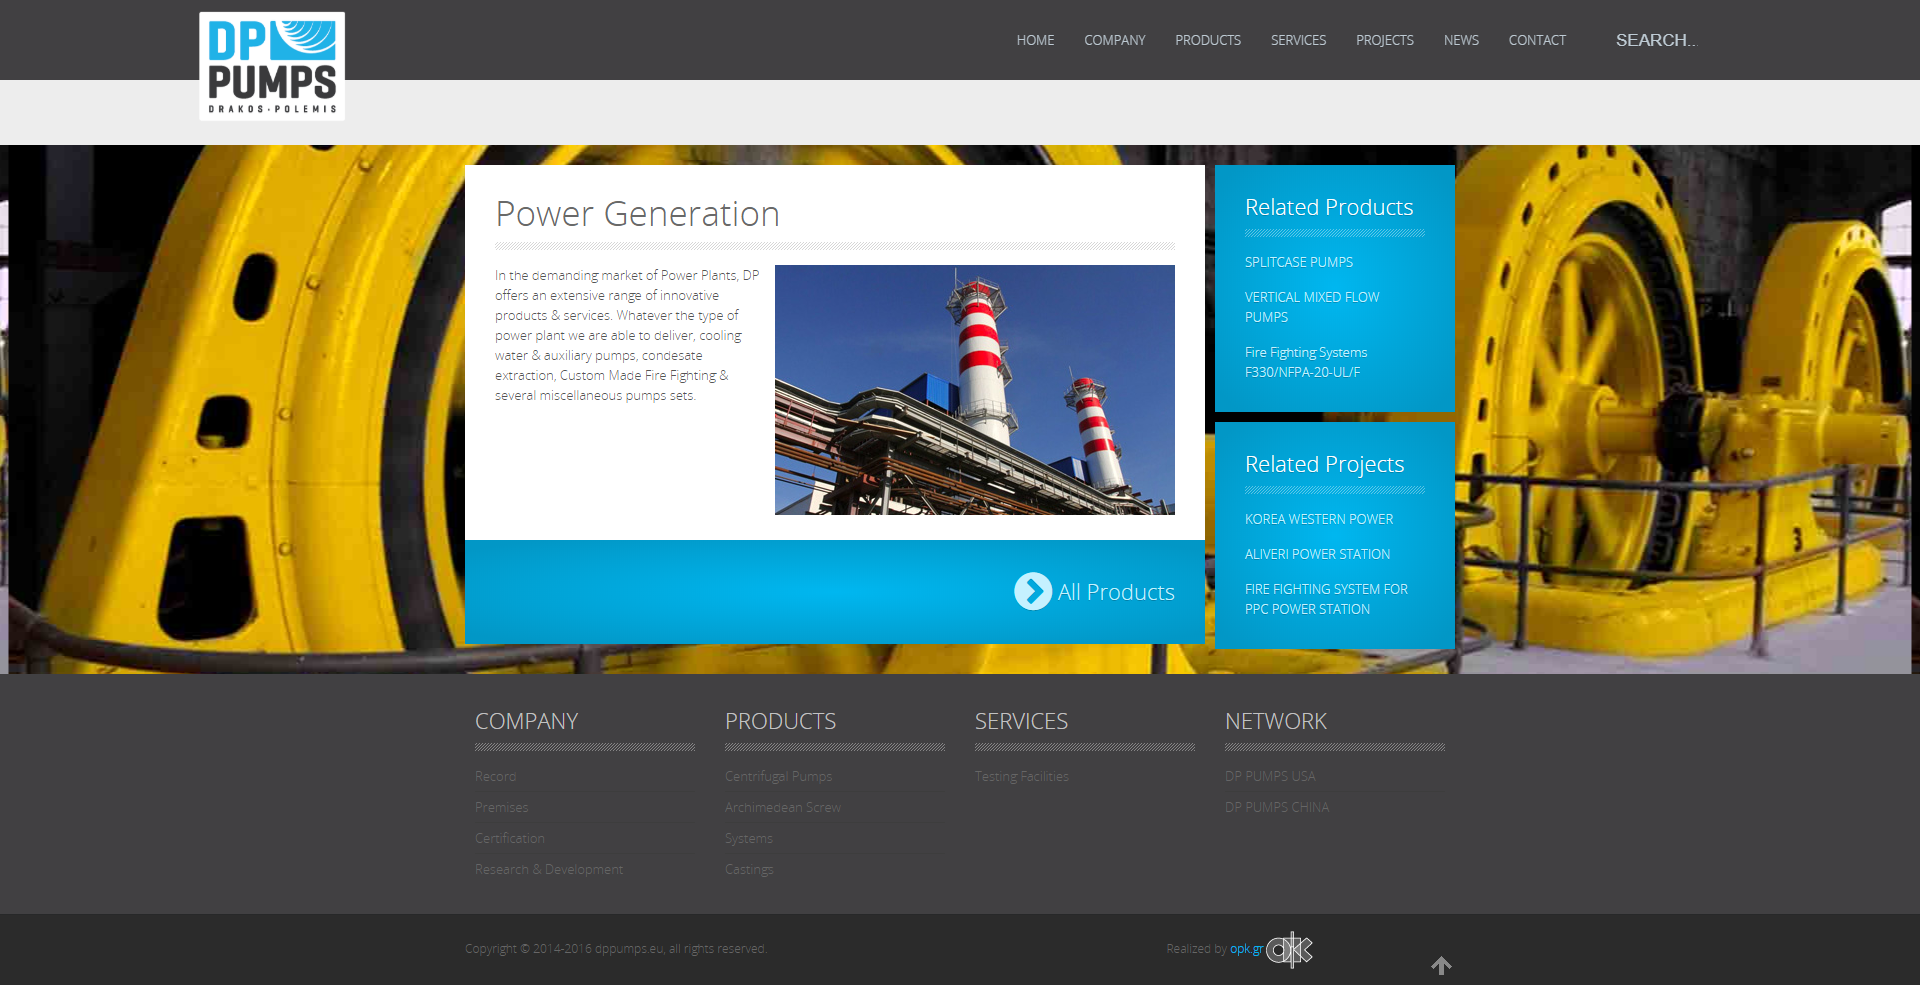Visit the Testing Facilities footer link
This screenshot has height=985, width=1920.
(1021, 776)
